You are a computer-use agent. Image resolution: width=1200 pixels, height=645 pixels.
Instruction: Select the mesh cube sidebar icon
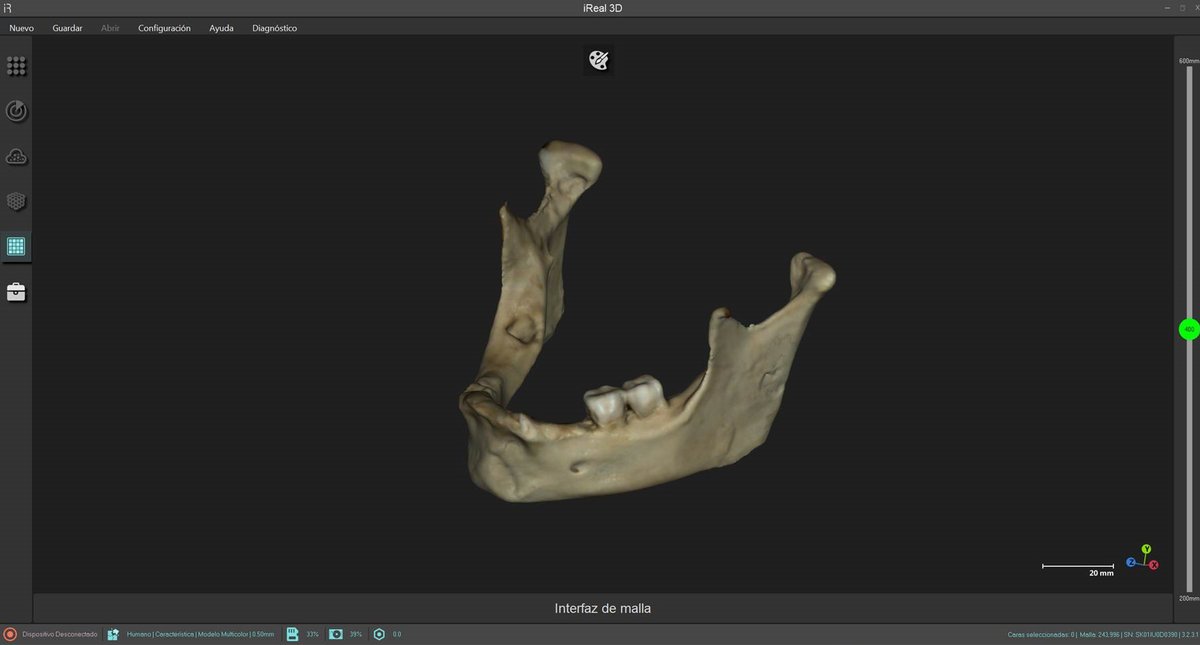(x=16, y=201)
